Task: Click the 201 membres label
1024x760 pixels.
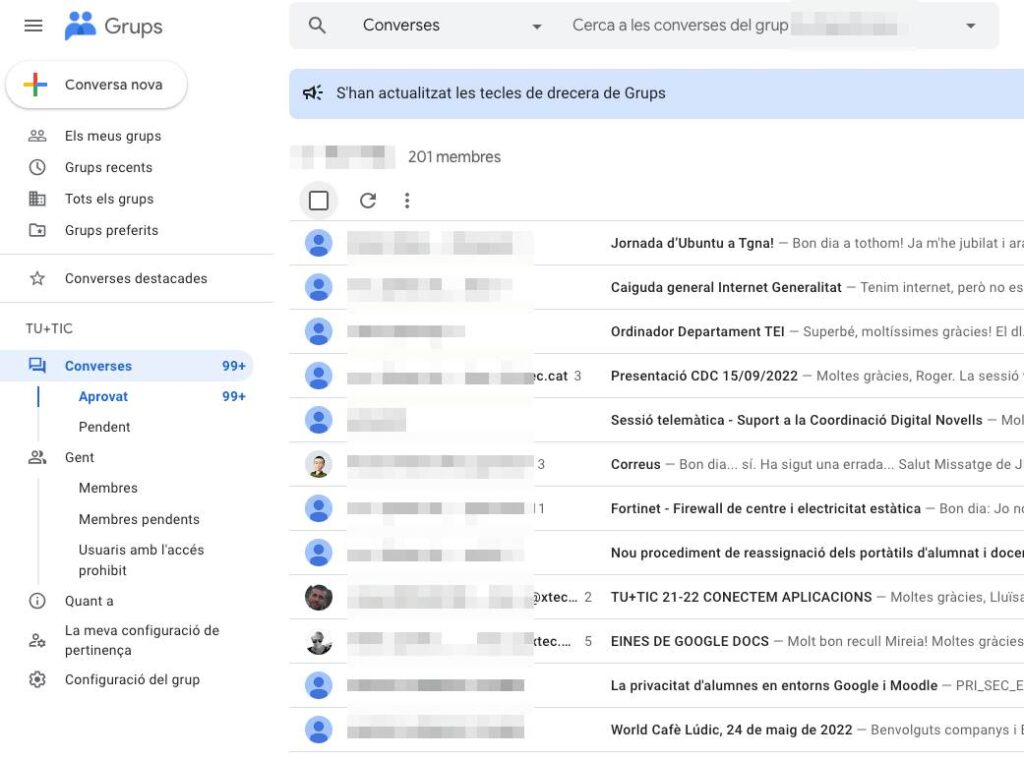Action: click(x=454, y=157)
